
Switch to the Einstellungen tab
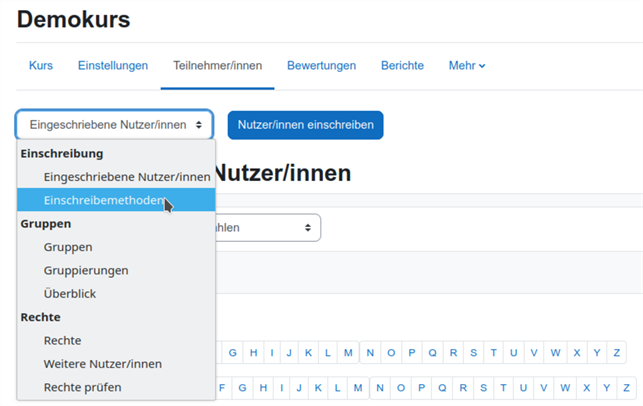point(113,66)
